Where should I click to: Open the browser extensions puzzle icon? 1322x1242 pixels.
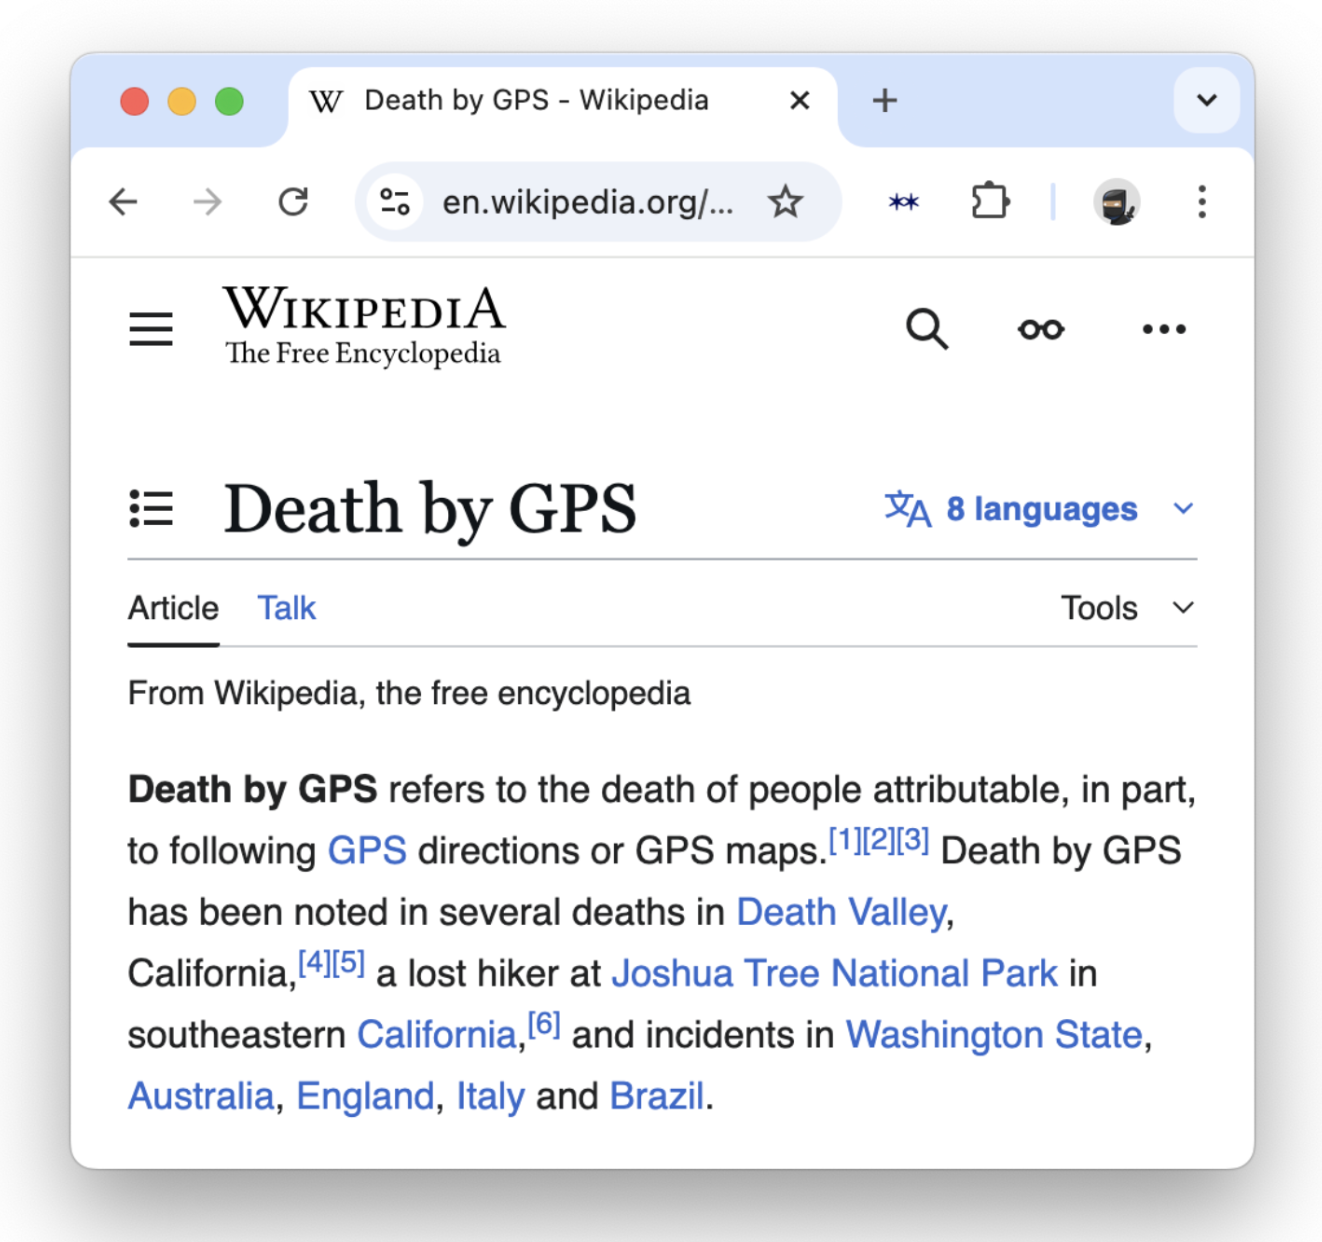[989, 202]
